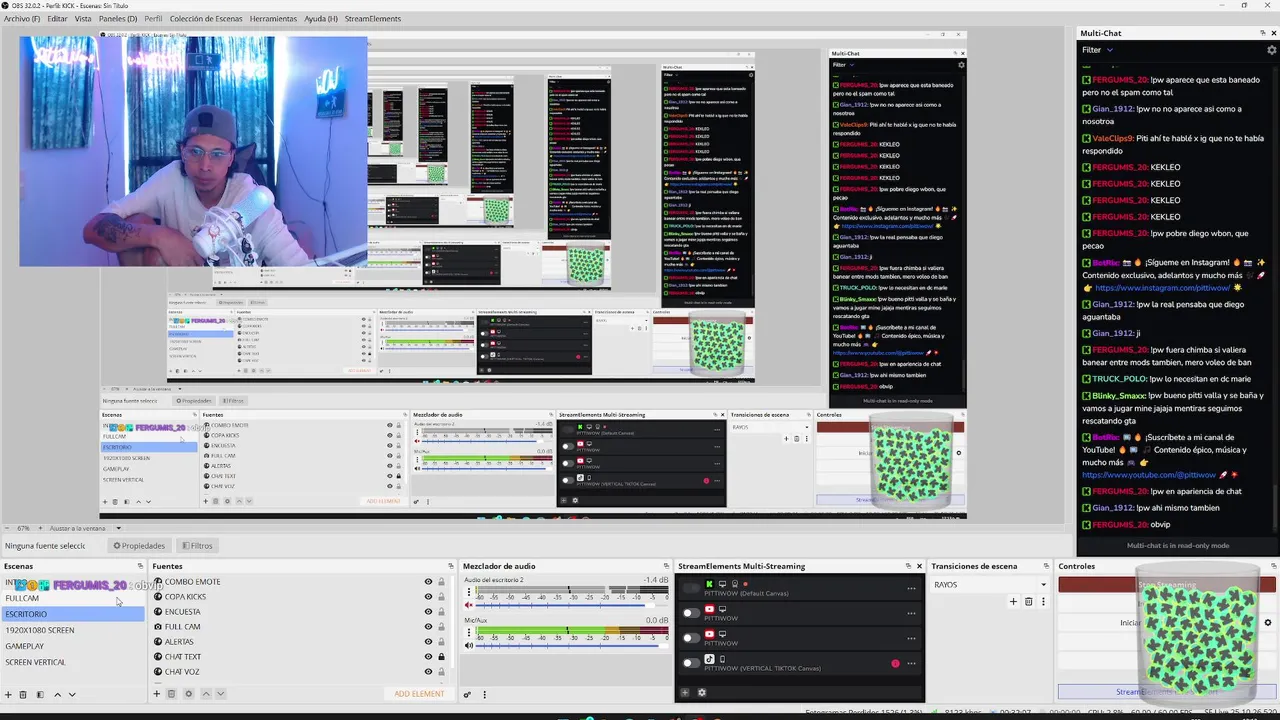
Task: Move selected scene down in Escenas toolbar
Action: 72,694
